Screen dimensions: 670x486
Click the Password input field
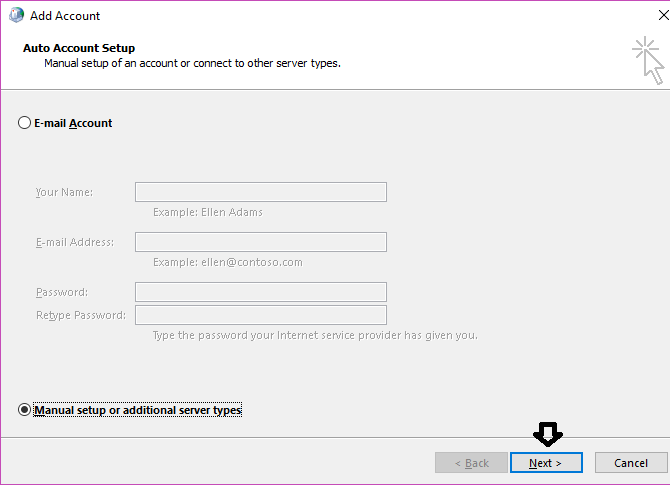pyautogui.click(x=261, y=292)
